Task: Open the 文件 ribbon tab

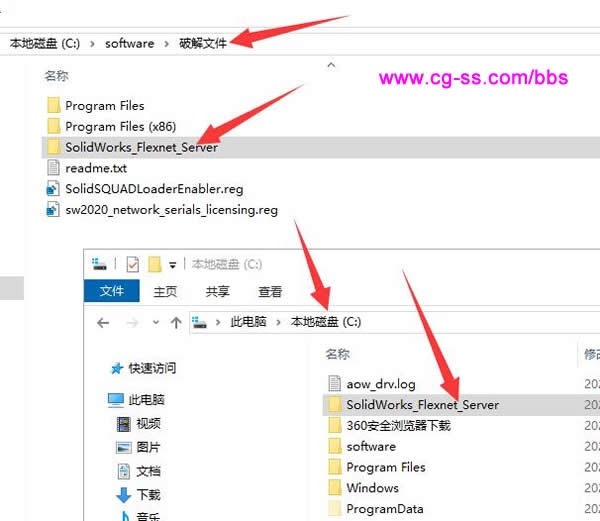Action: click(112, 291)
